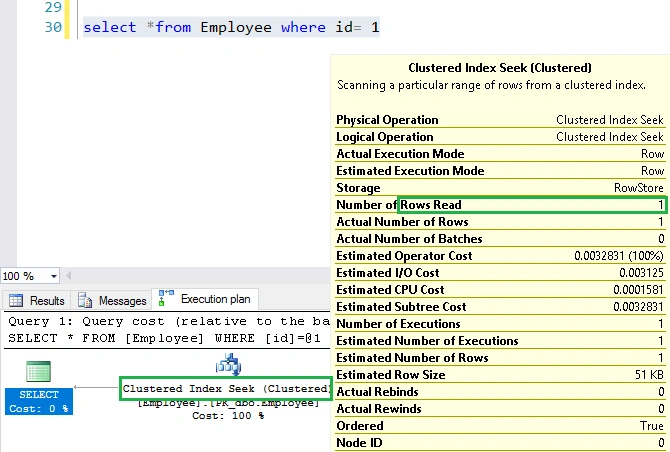Click the 'SELECT * FROM [Employee] WHERE [id]=@1' text
This screenshot has height=452, width=670.
click(165, 338)
